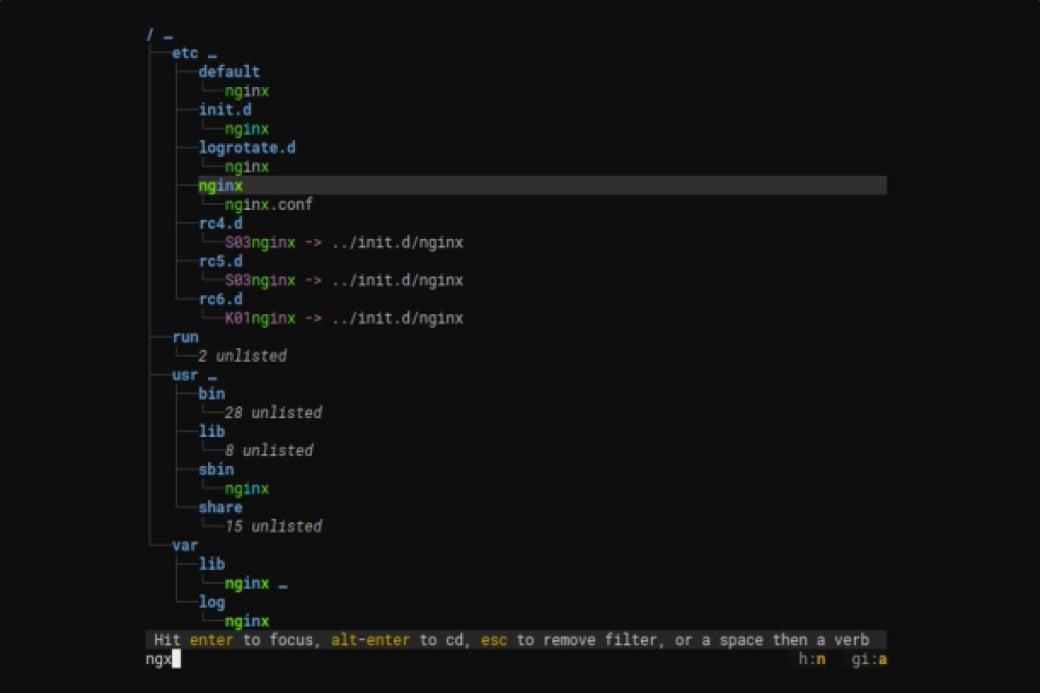Select the highlighted nginx directory under etc
This screenshot has height=693, width=1040.
click(221, 186)
